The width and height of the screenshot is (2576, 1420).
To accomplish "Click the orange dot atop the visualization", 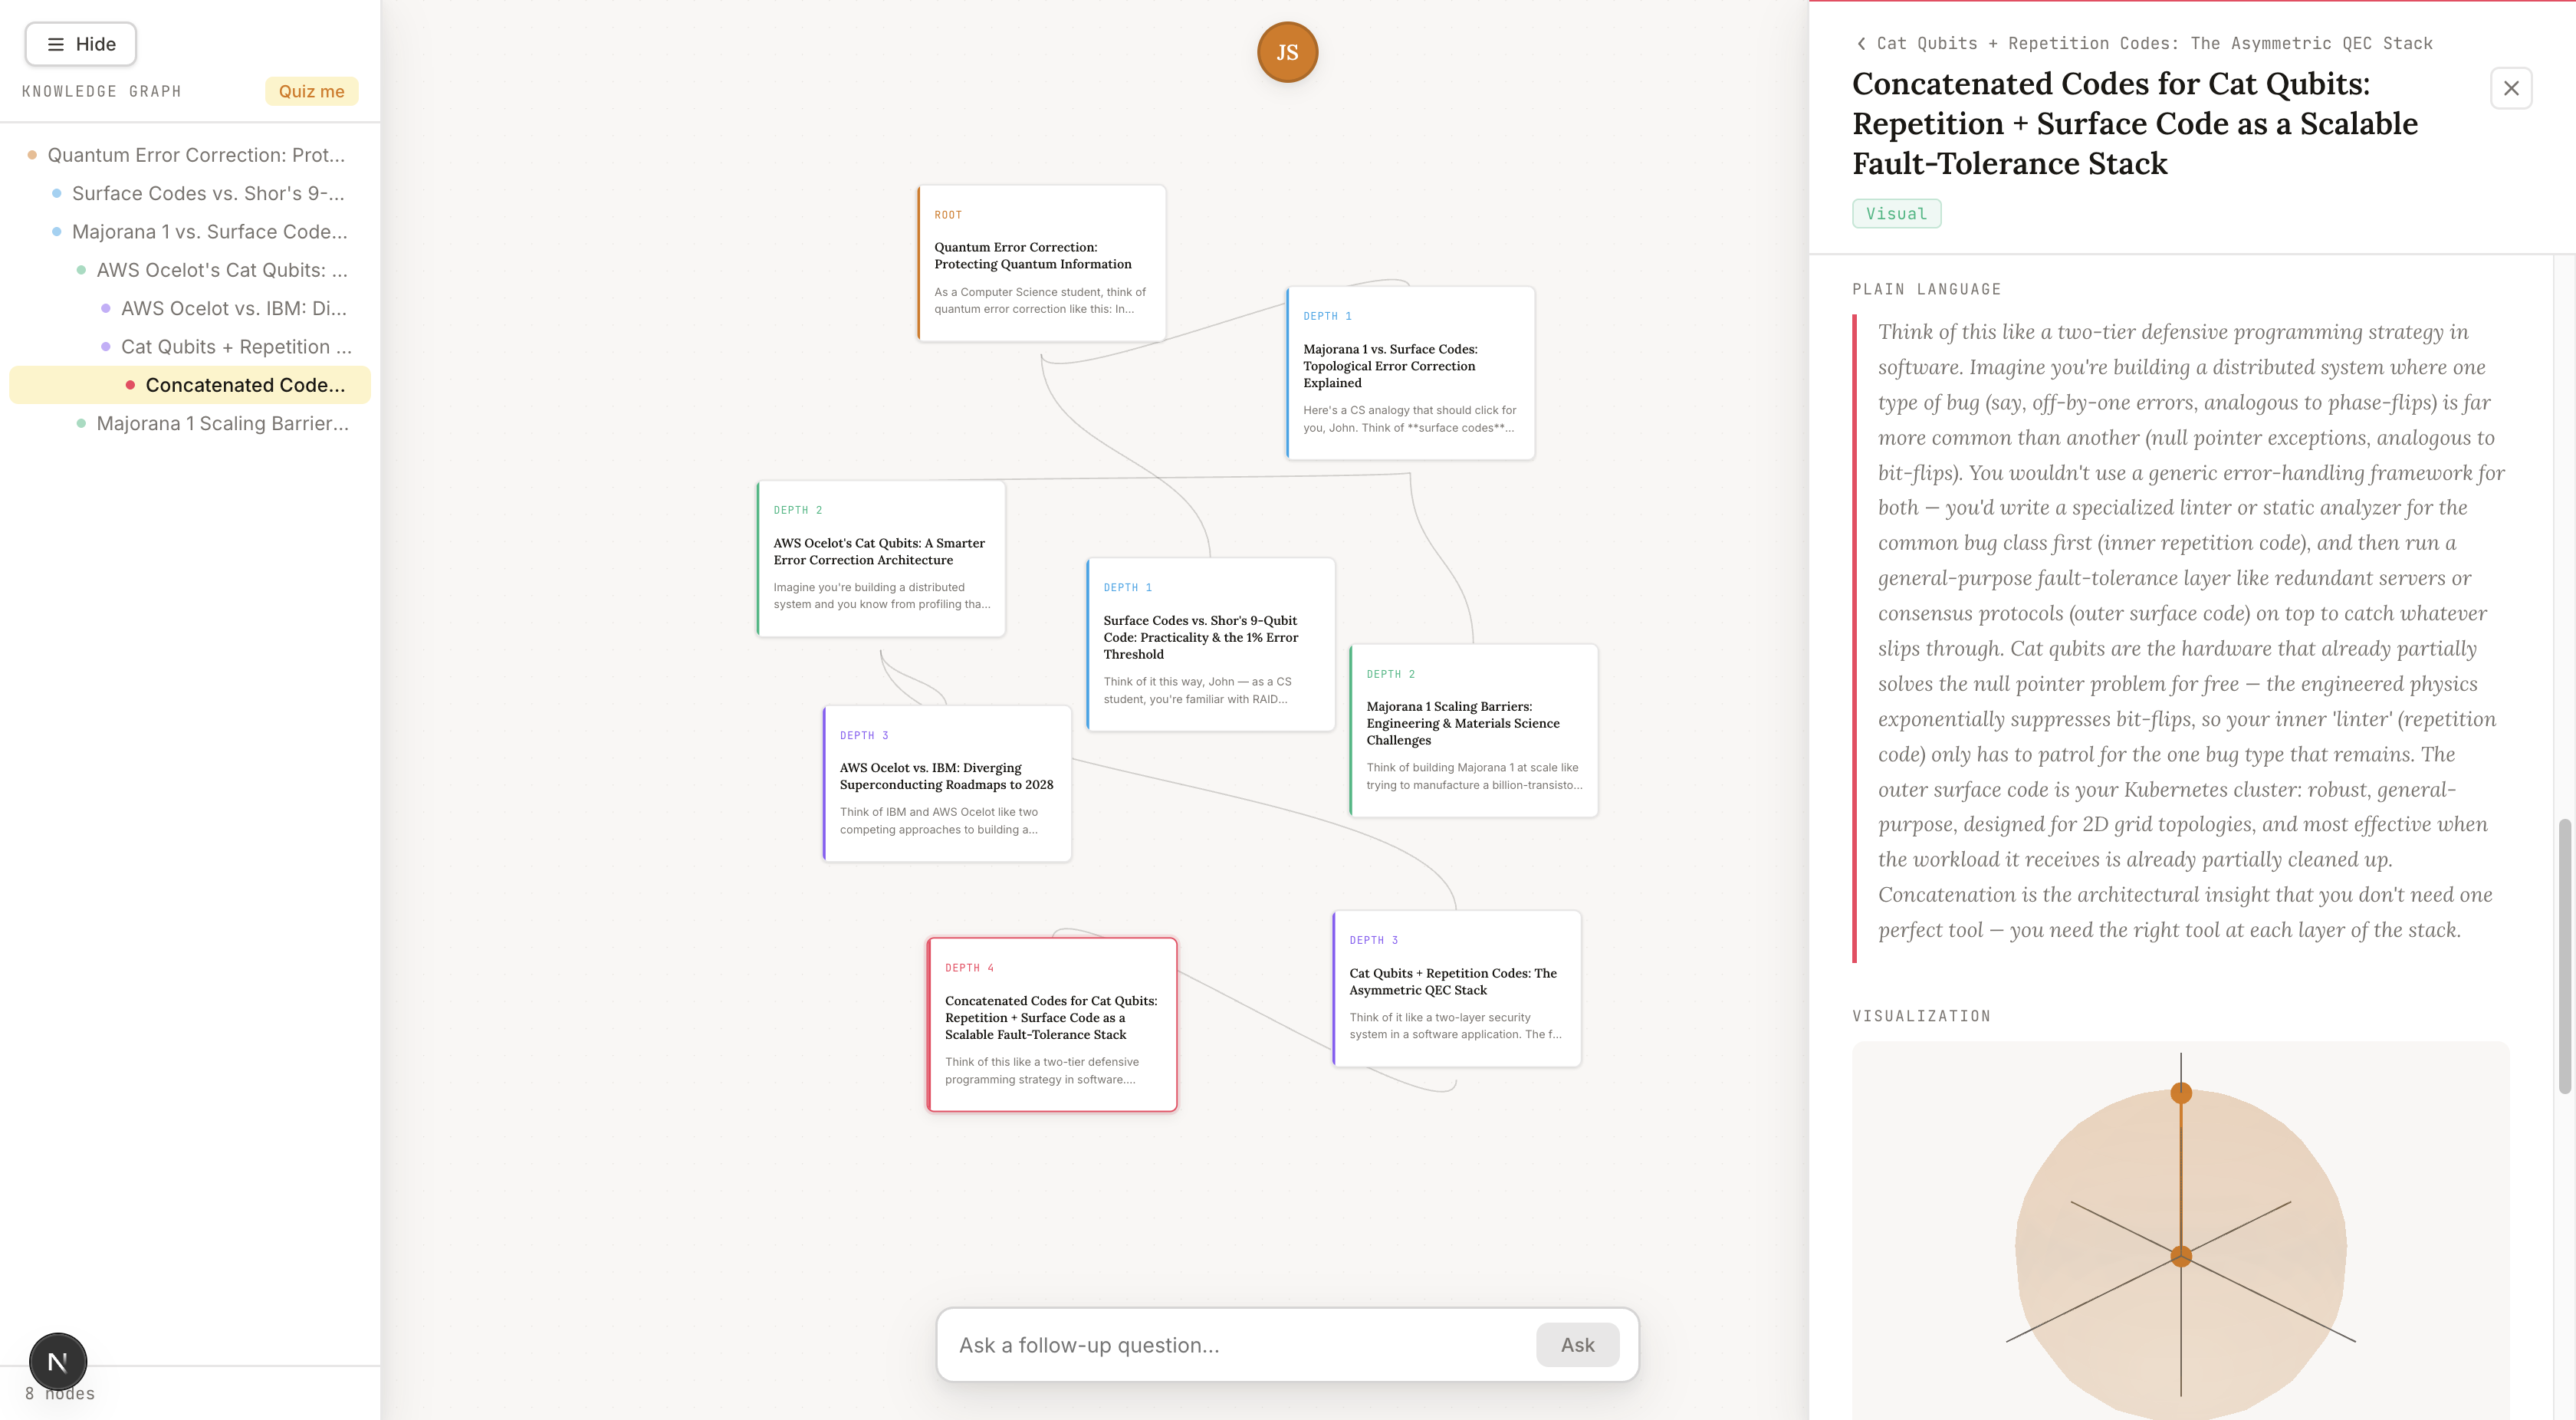I will click(2181, 1093).
